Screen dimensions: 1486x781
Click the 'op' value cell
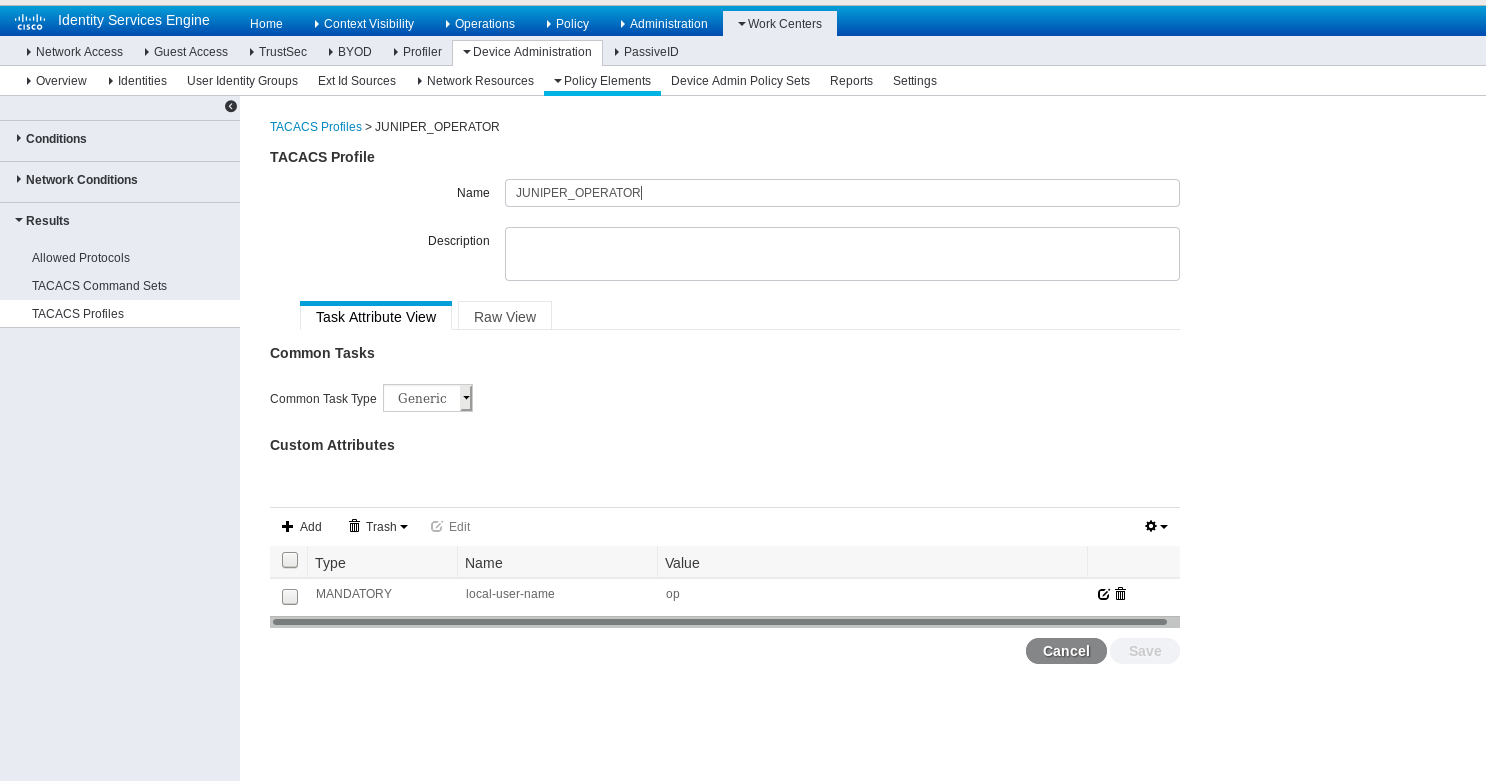(x=673, y=594)
